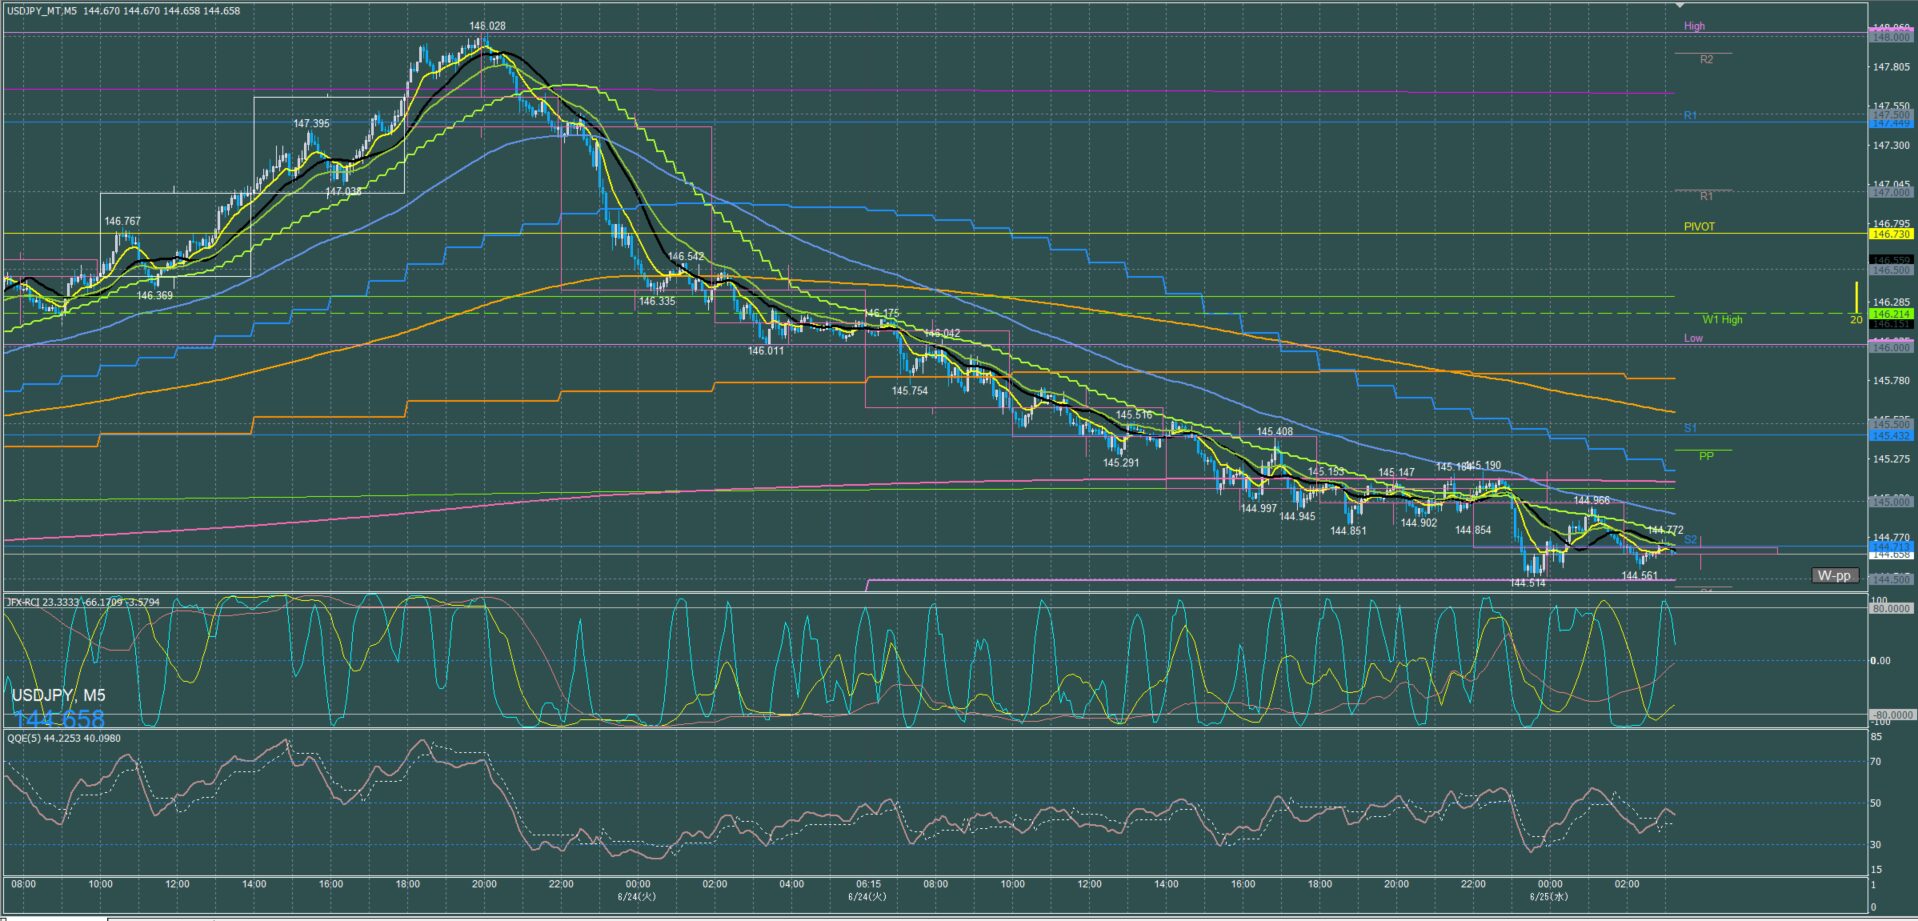Click the 20:00 time axis label
The image size is (1918, 921).
coord(484,884)
